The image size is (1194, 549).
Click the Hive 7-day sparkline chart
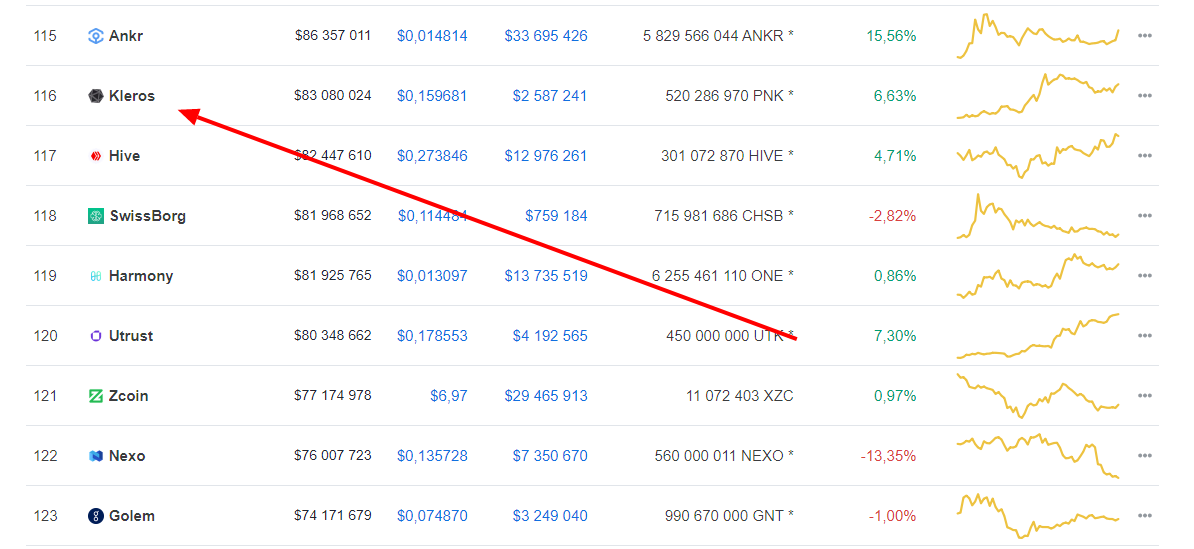tap(1038, 156)
